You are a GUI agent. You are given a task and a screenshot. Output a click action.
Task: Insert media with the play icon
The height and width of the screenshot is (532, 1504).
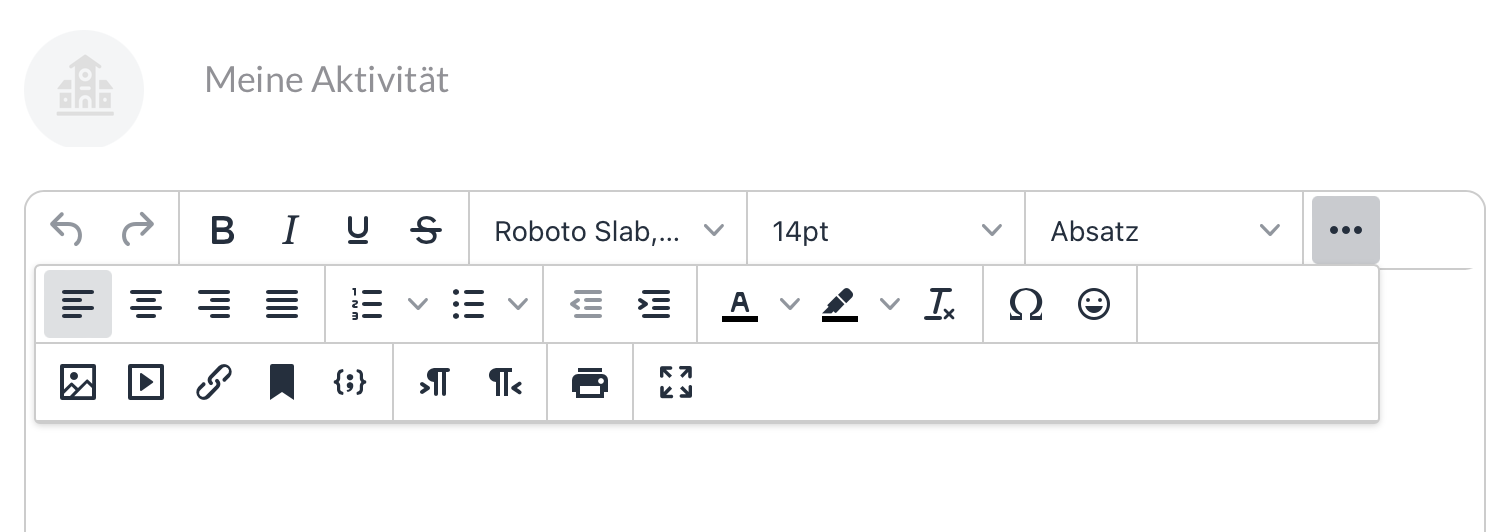pyautogui.click(x=146, y=383)
